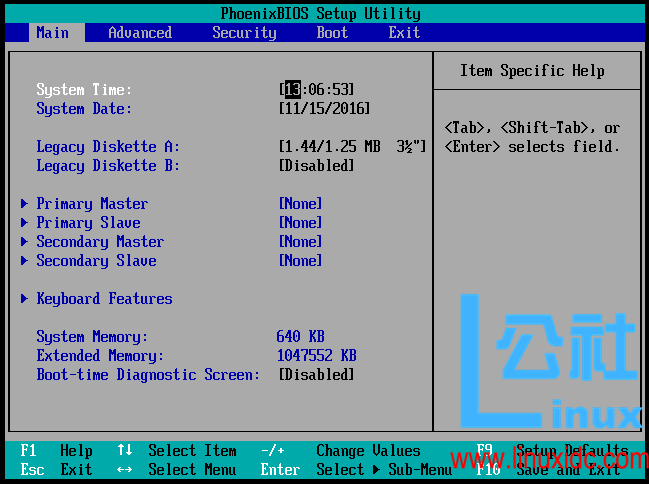Switch to the Boot tab

(x=332, y=33)
